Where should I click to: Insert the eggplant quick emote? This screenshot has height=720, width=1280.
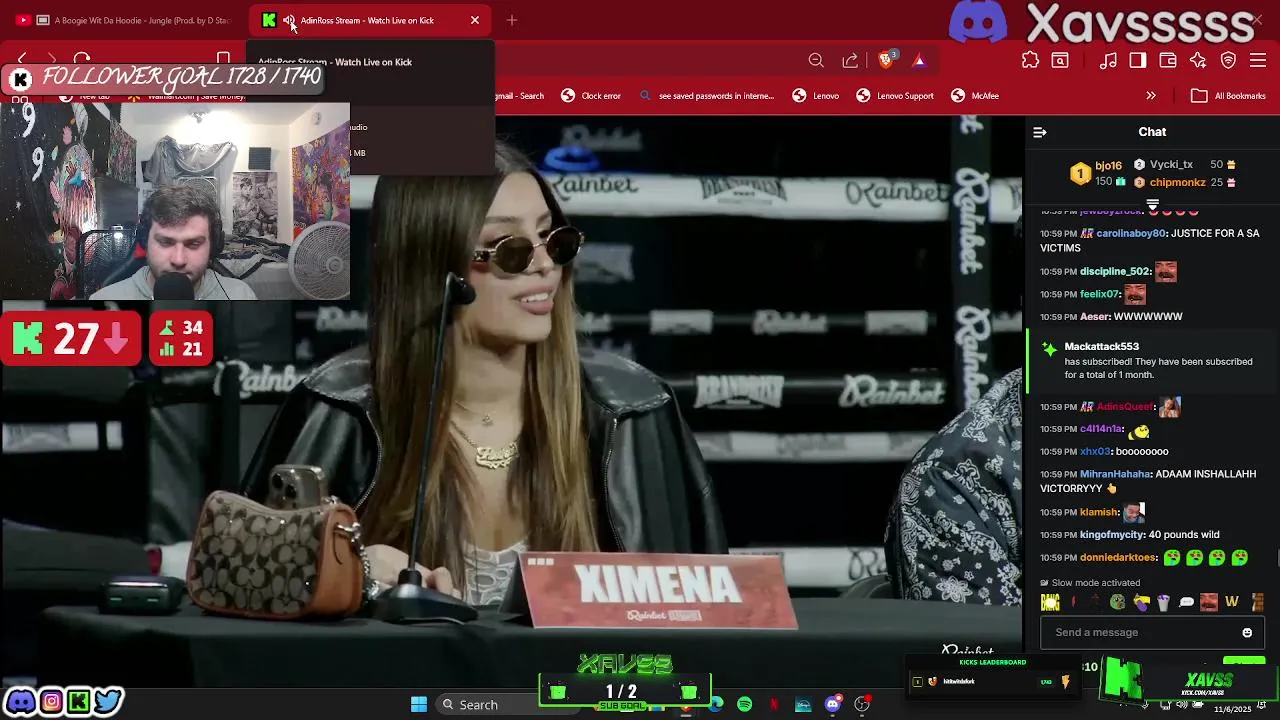(x=1141, y=602)
